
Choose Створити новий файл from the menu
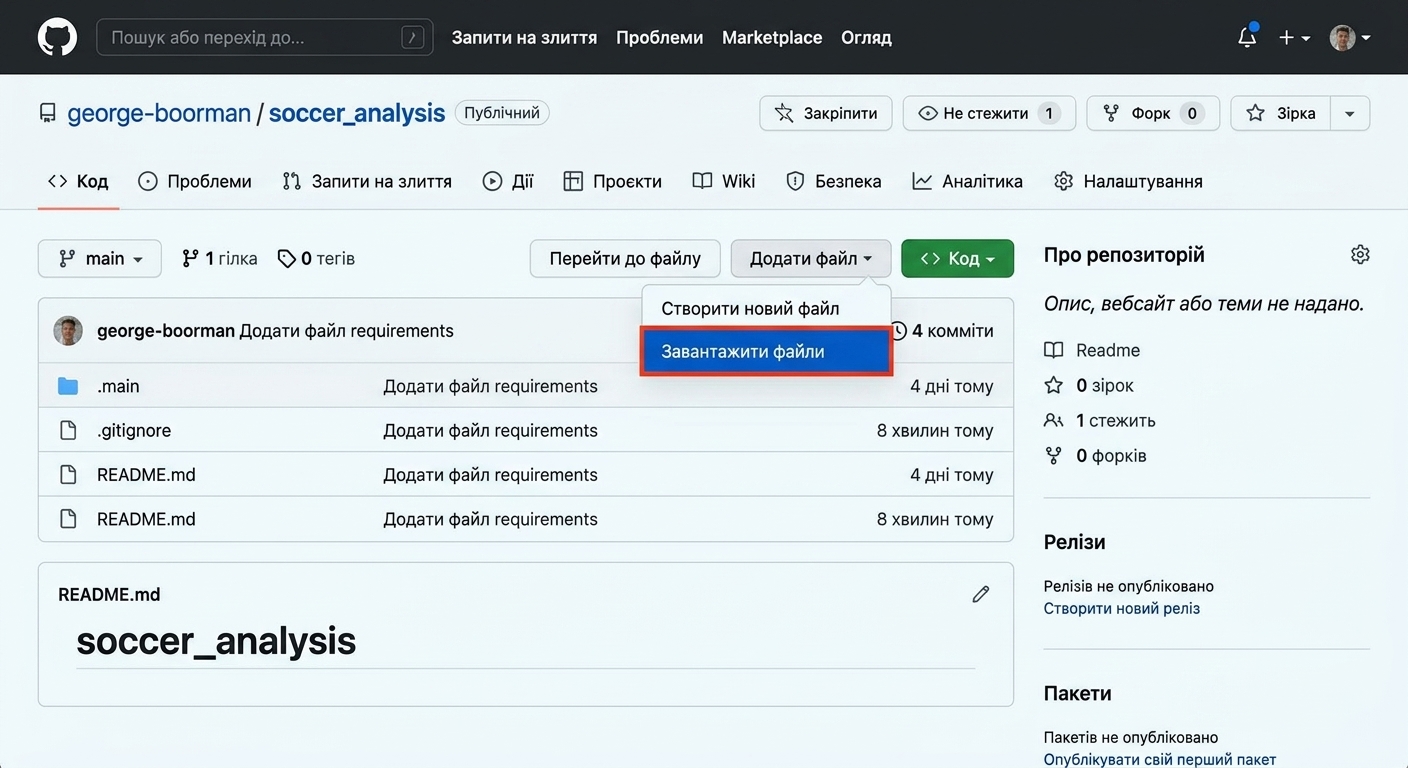pyautogui.click(x=750, y=308)
